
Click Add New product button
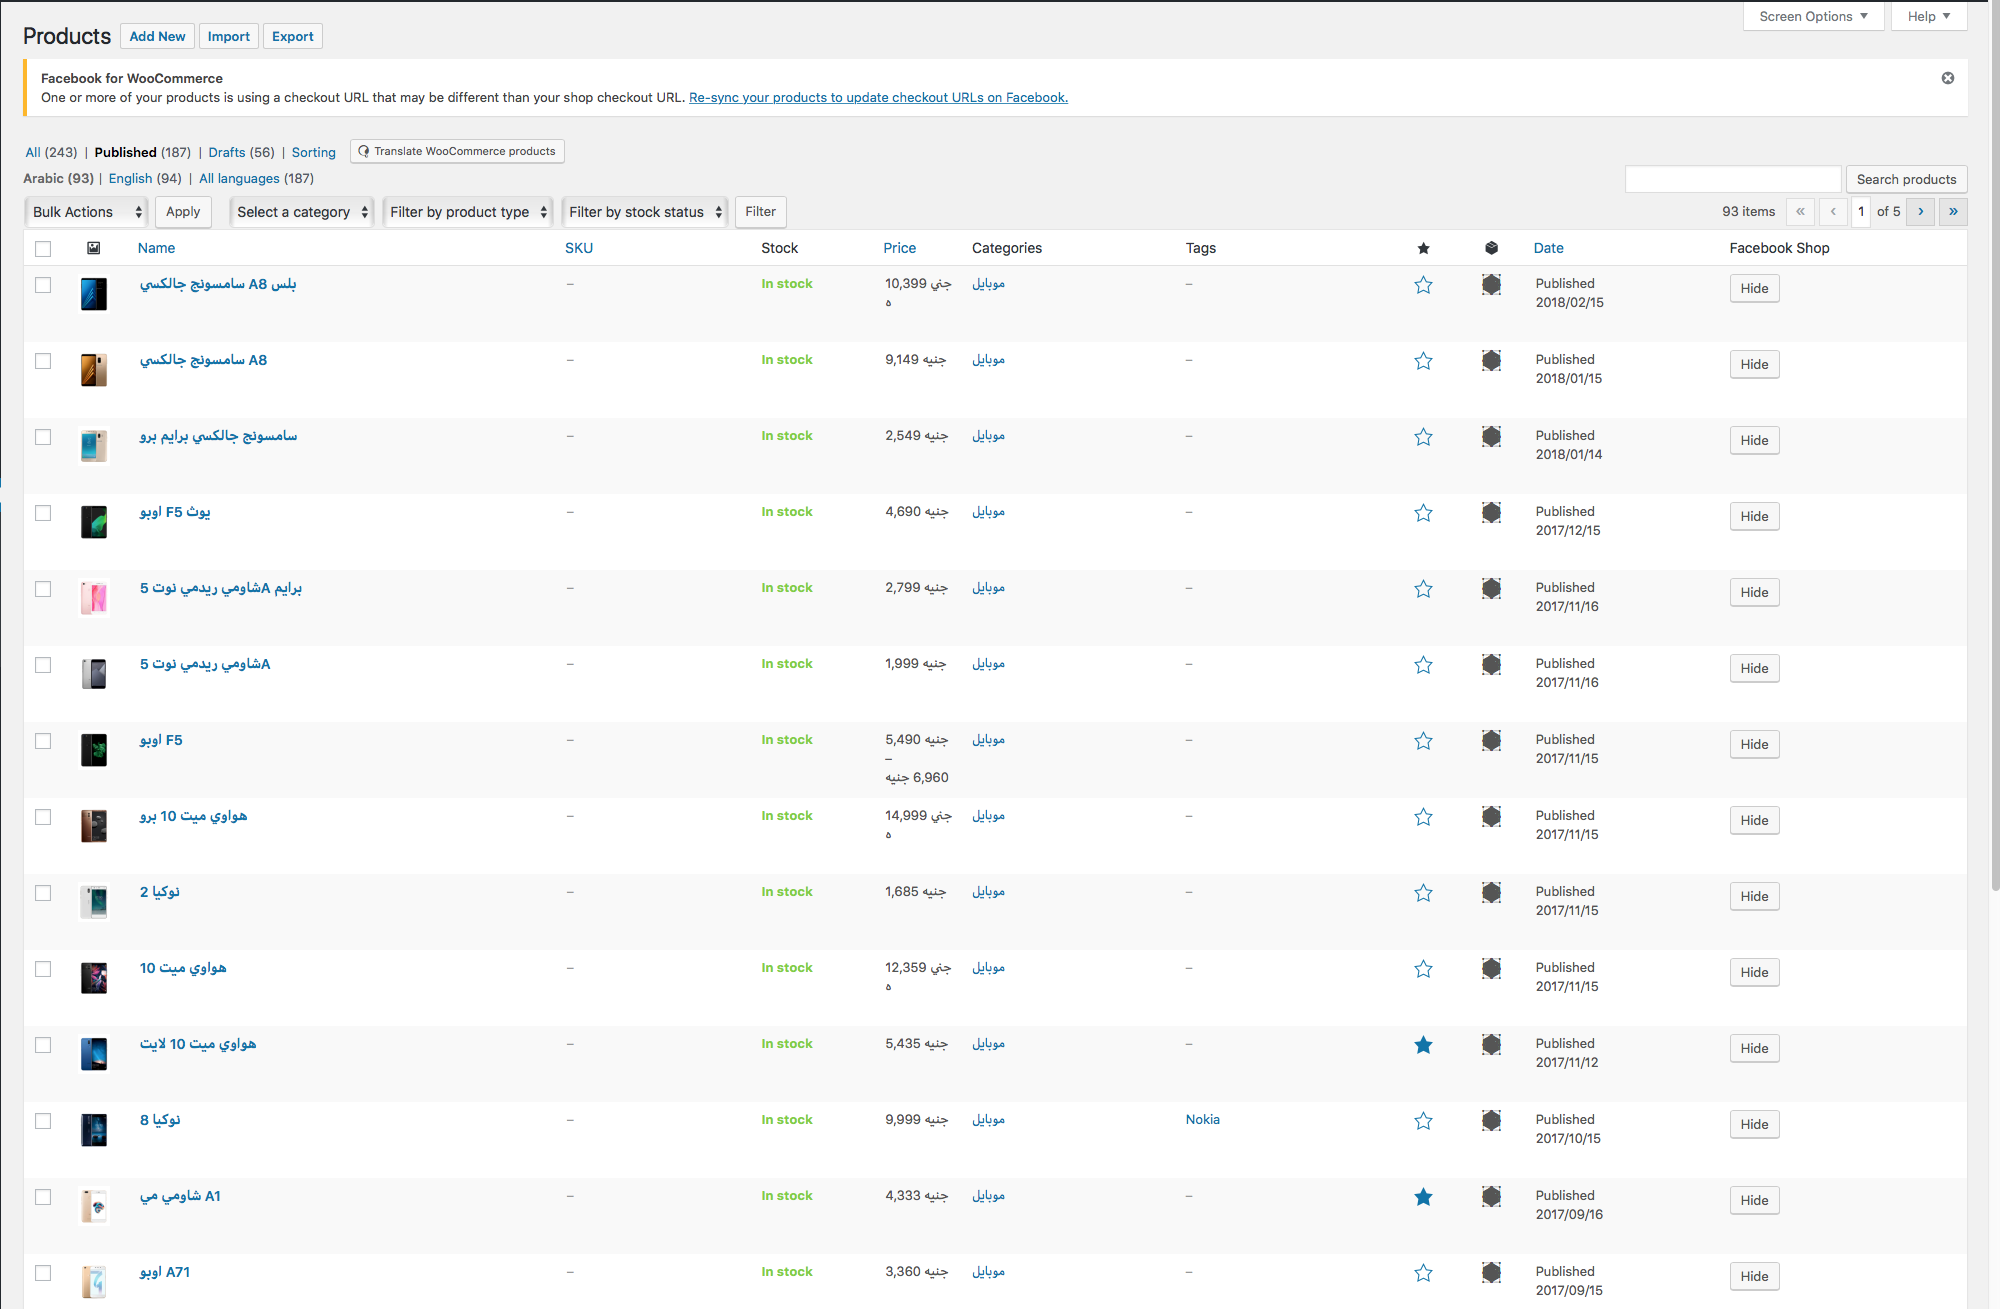(157, 36)
